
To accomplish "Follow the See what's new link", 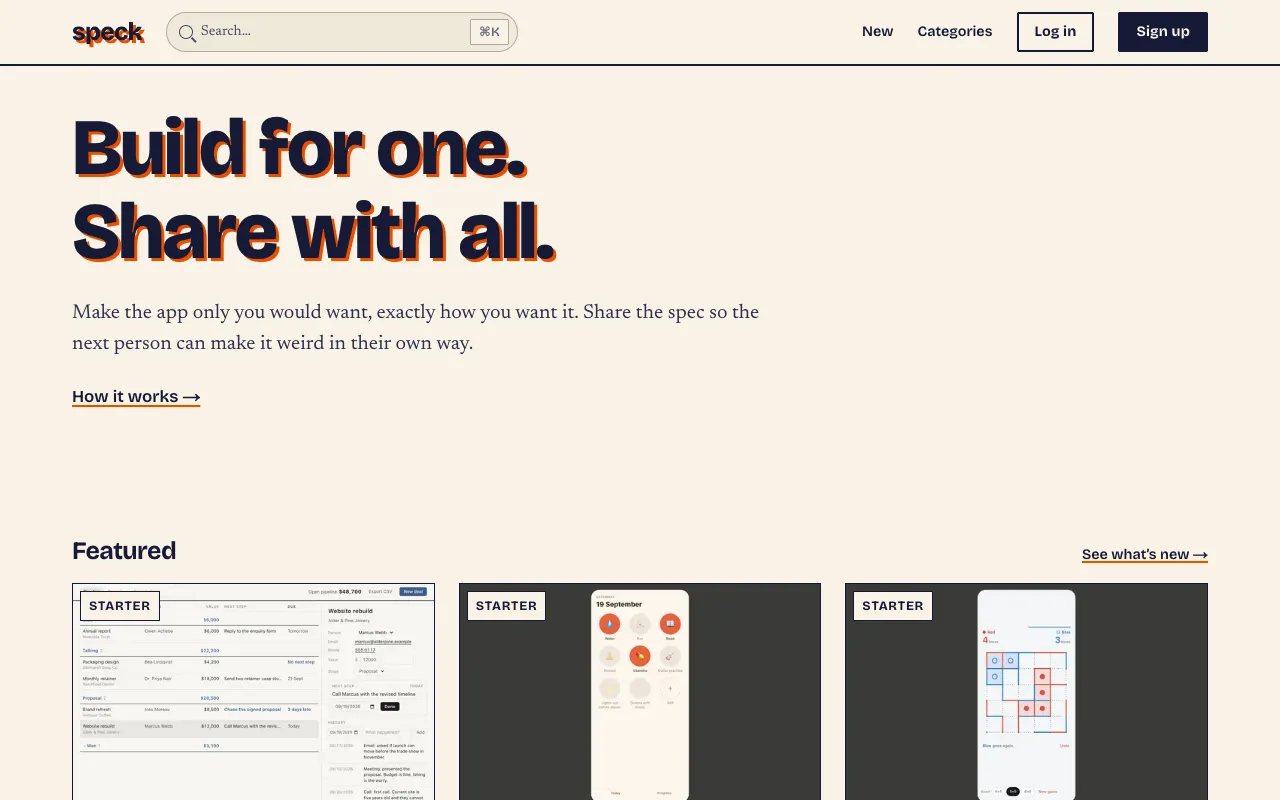I will click(x=1145, y=554).
